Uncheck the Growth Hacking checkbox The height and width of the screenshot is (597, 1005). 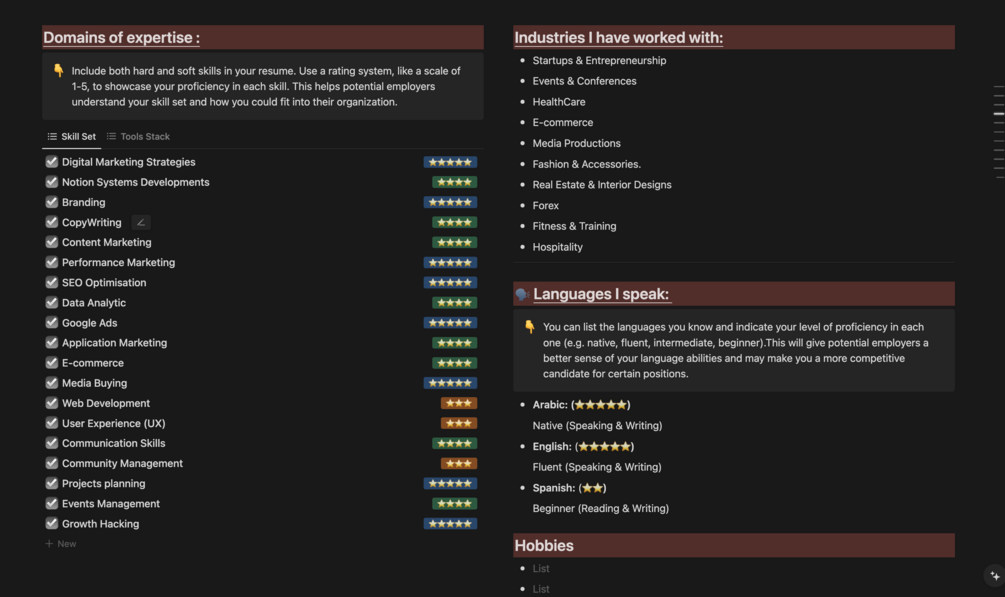tap(52, 524)
